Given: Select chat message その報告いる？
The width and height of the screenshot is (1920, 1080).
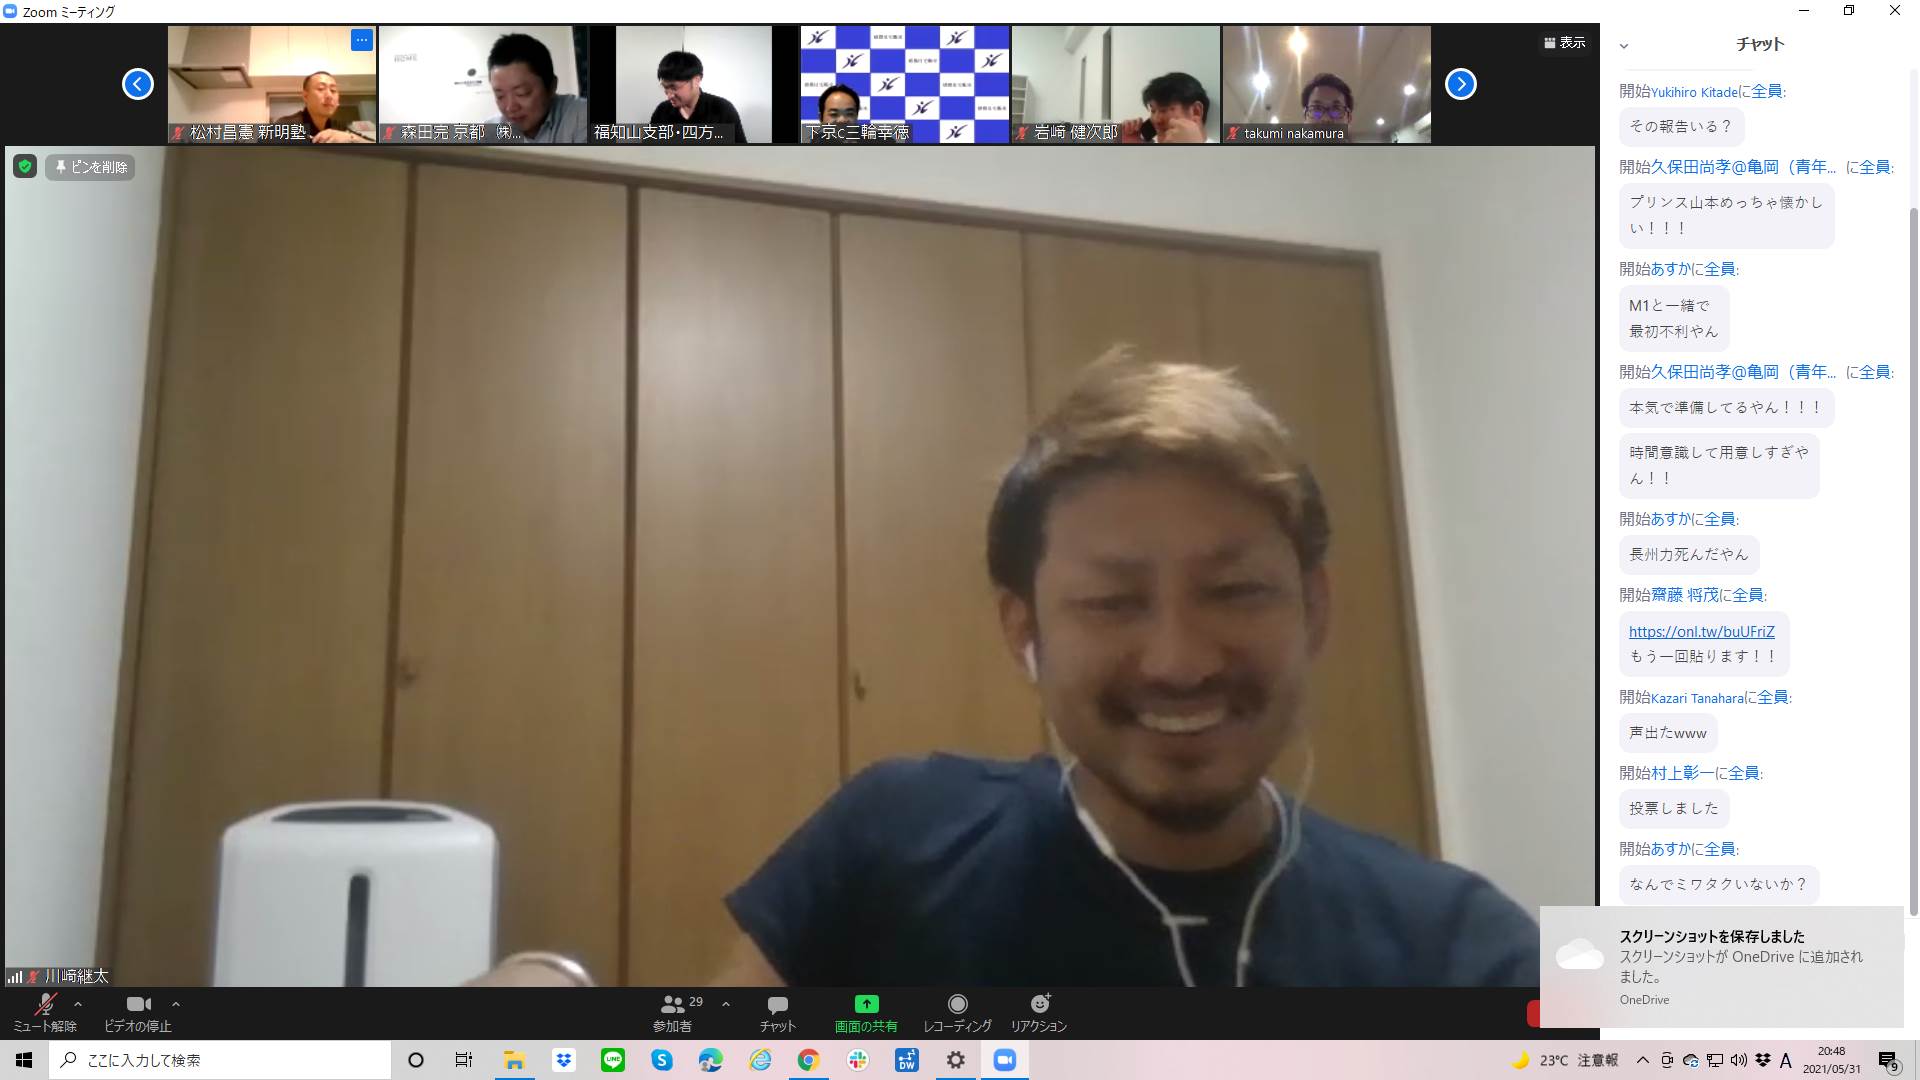Looking at the screenshot, I should click(x=1681, y=126).
